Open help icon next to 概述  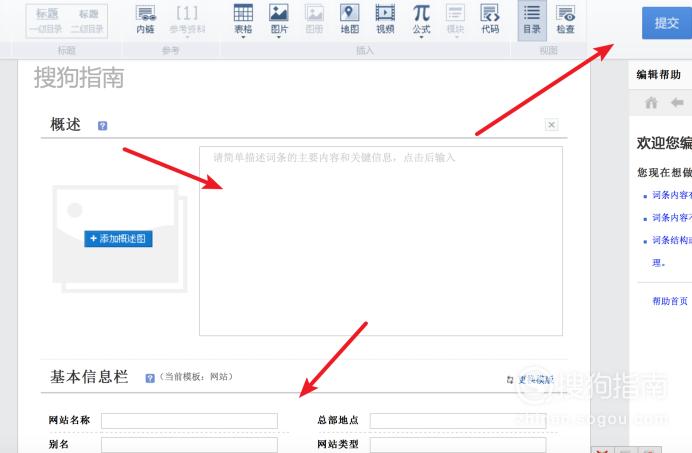point(102,126)
